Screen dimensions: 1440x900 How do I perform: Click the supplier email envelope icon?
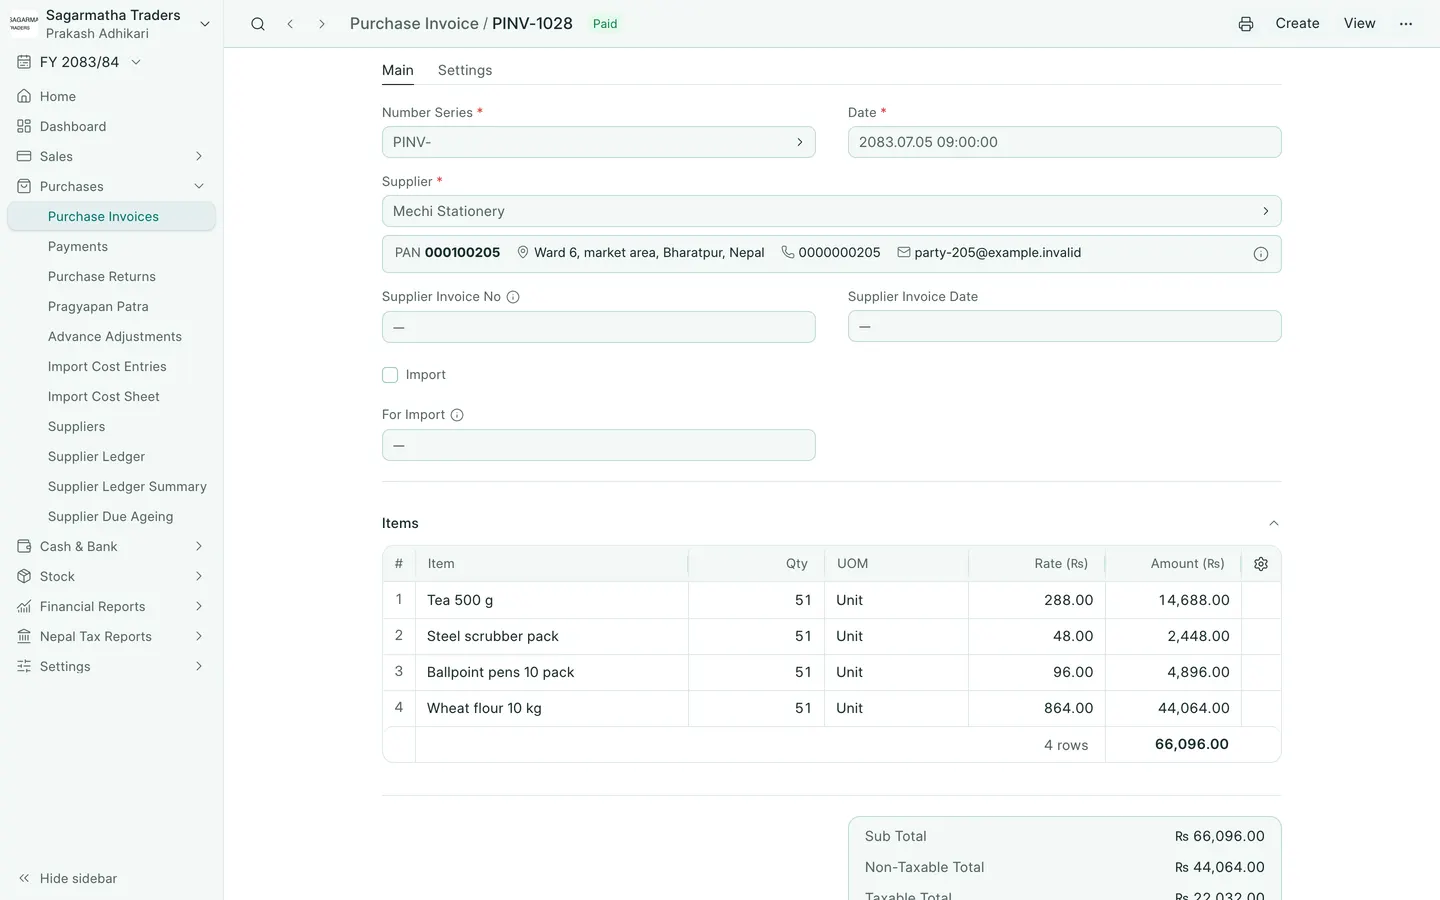(x=904, y=253)
